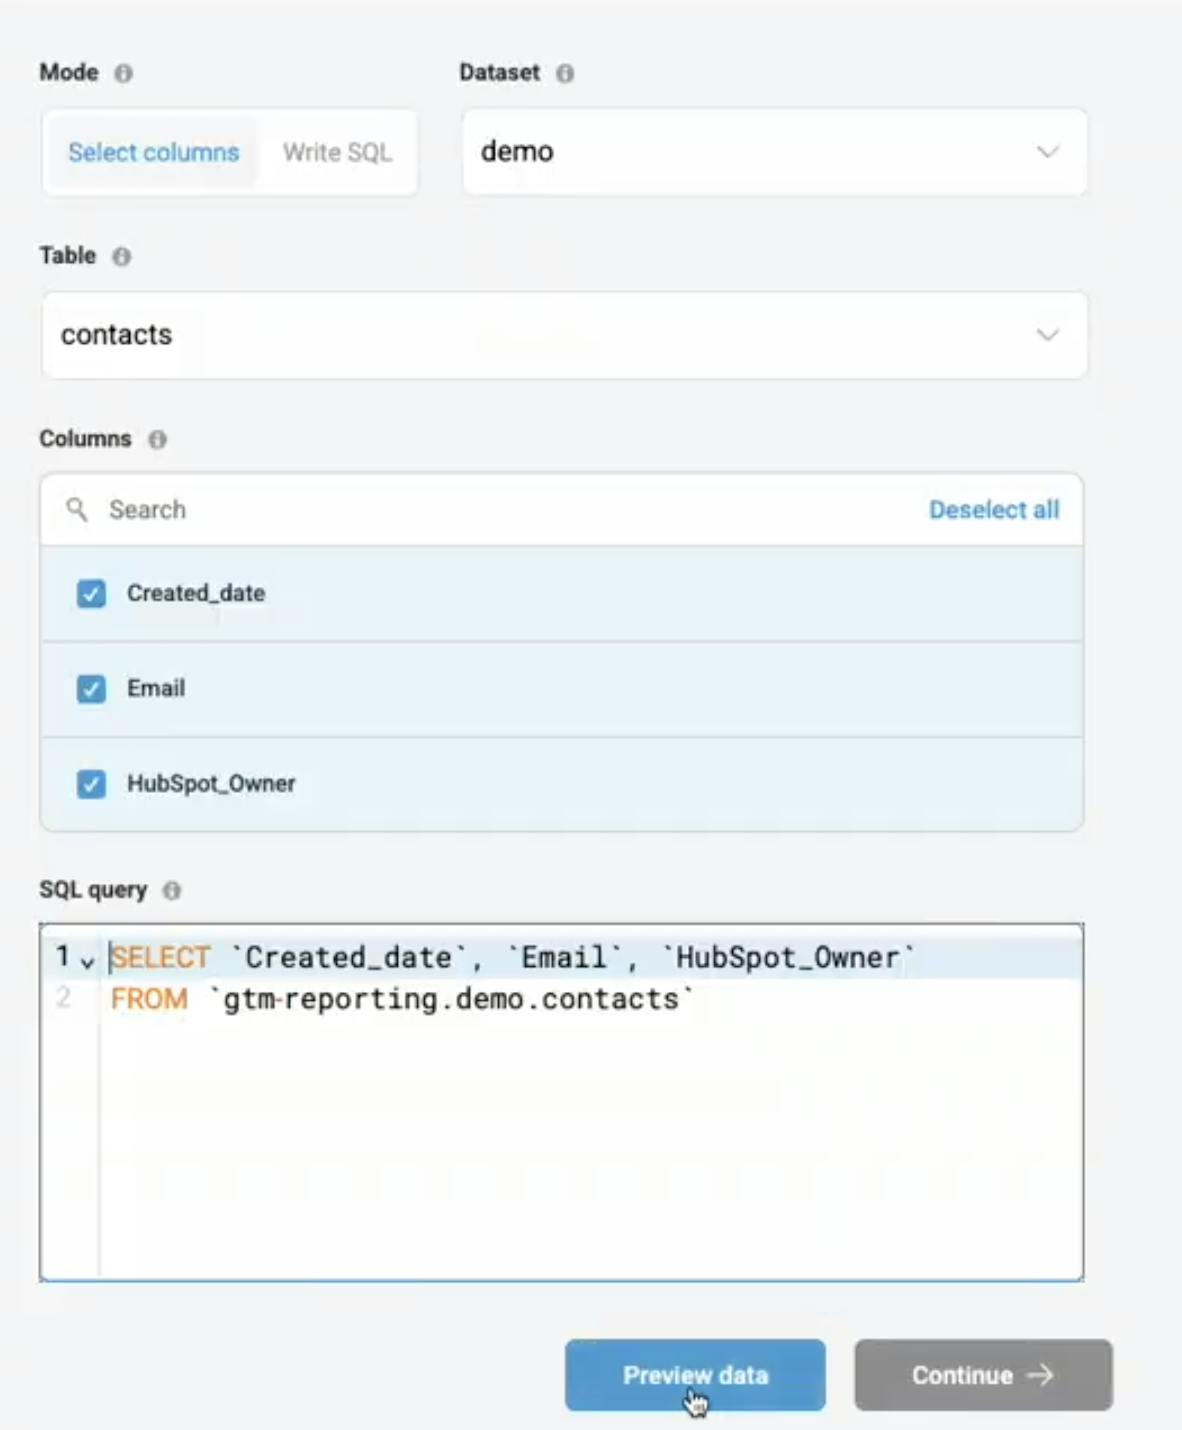
Task: Click the info icon beside Columns label
Action: click(157, 439)
